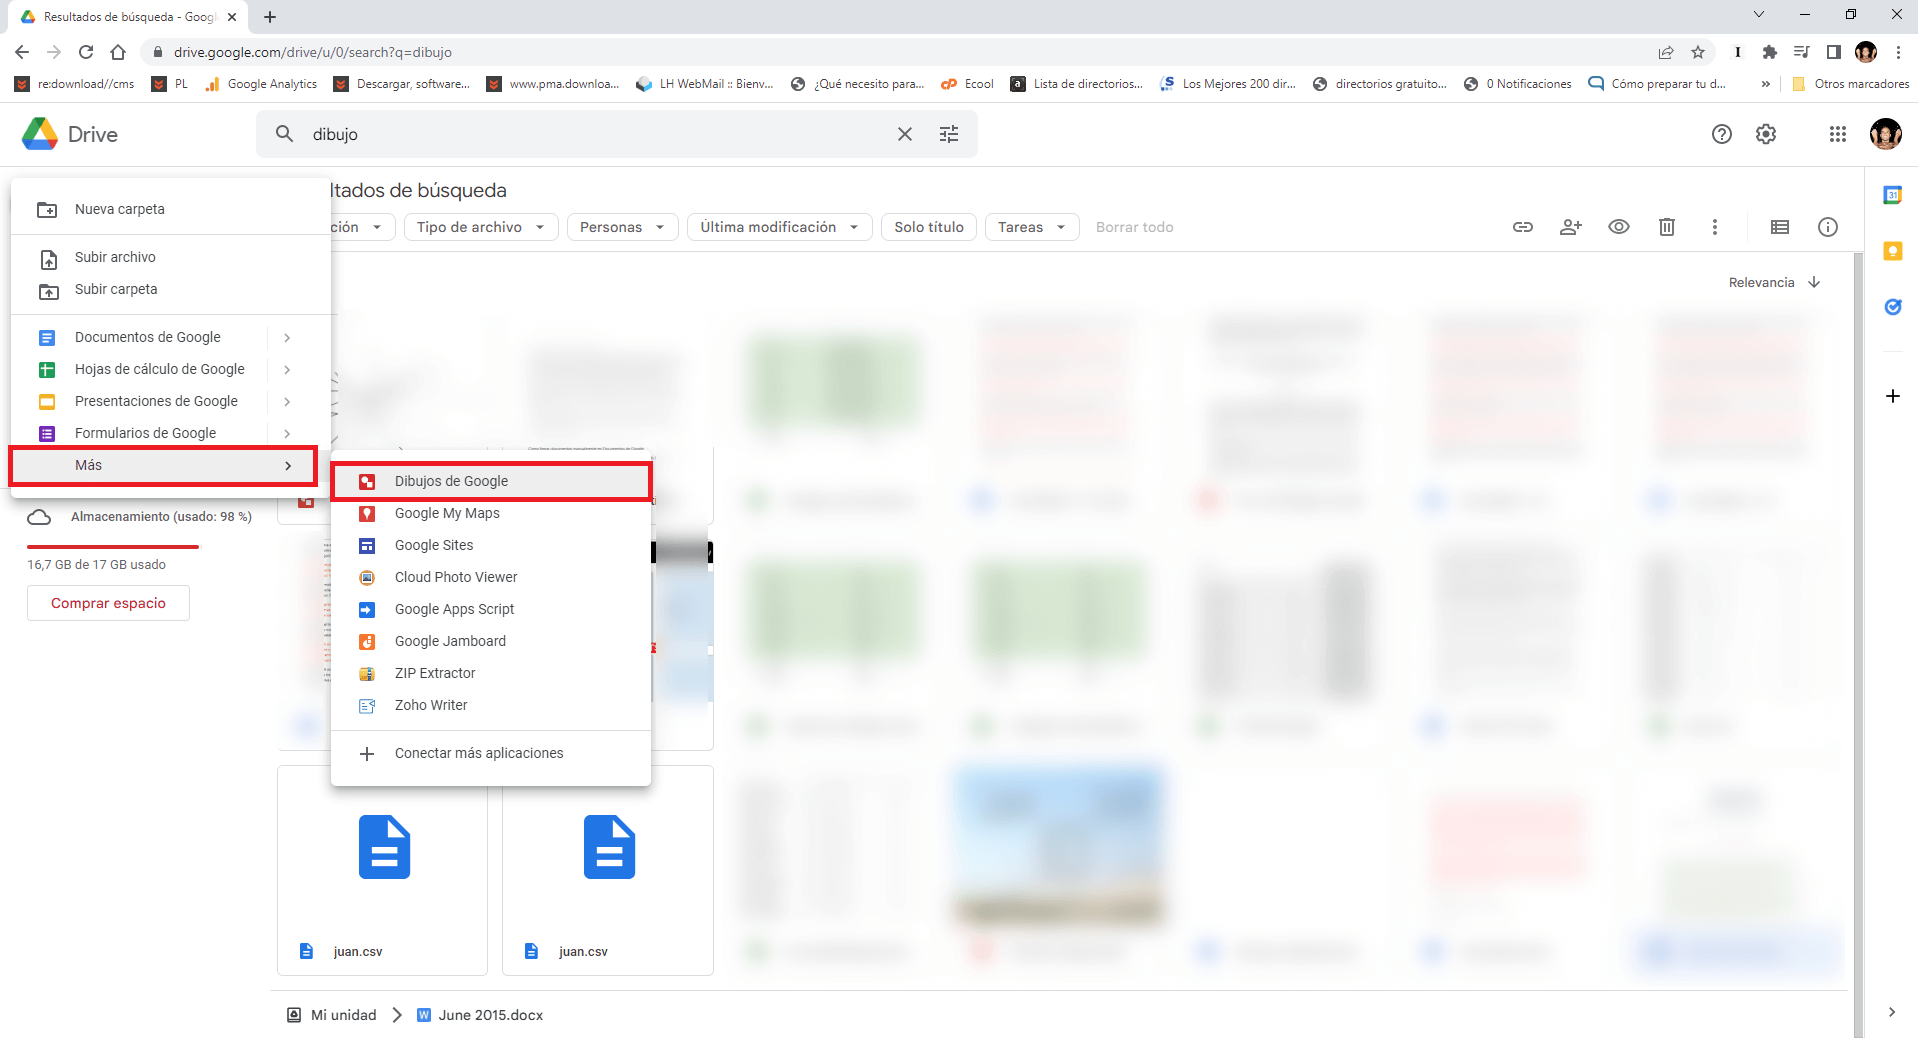Image resolution: width=1918 pixels, height=1038 pixels.
Task: Reload the browser page
Action: coord(86,52)
